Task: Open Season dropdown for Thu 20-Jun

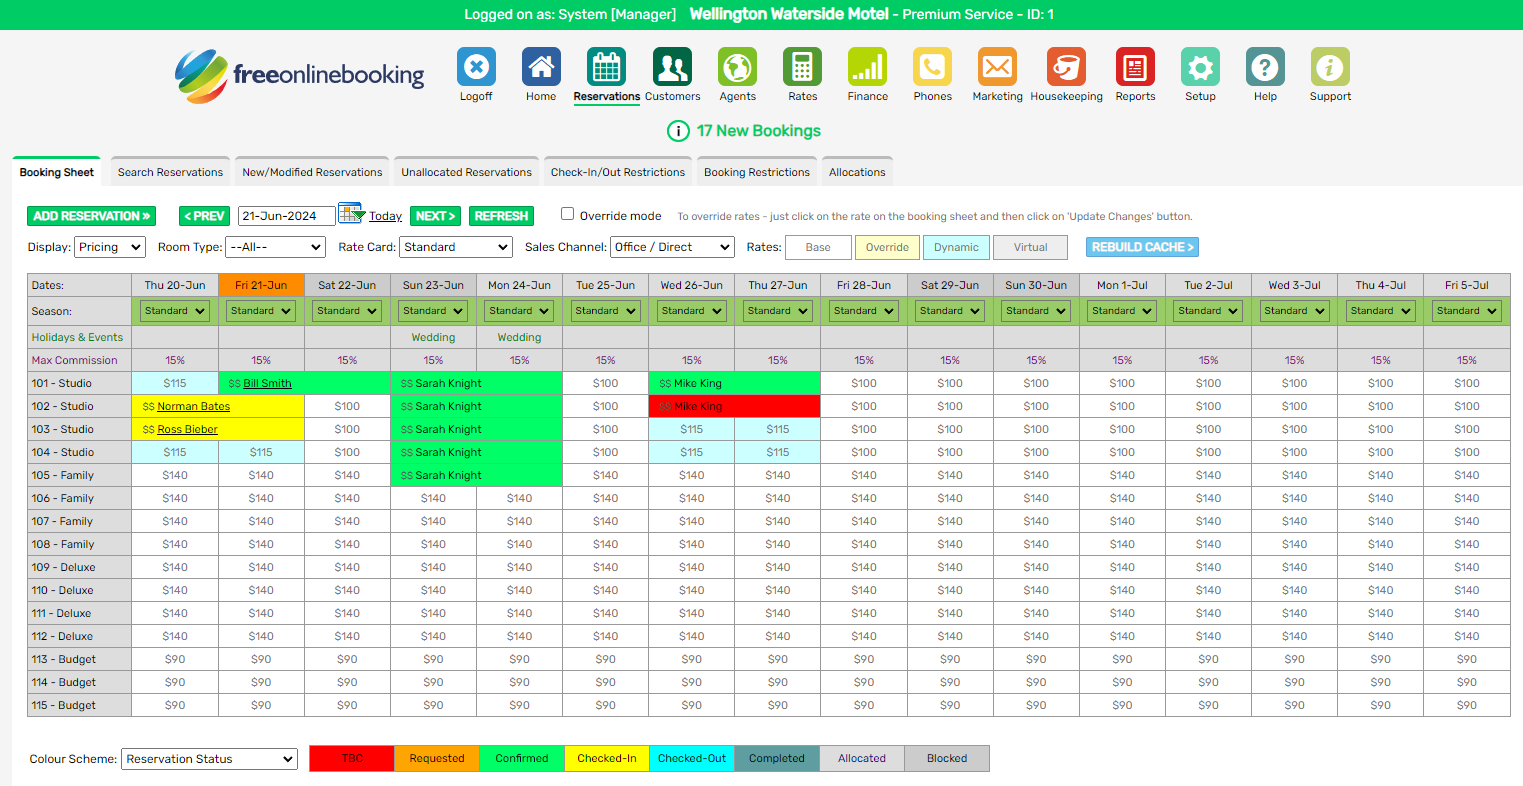Action: click(x=175, y=311)
